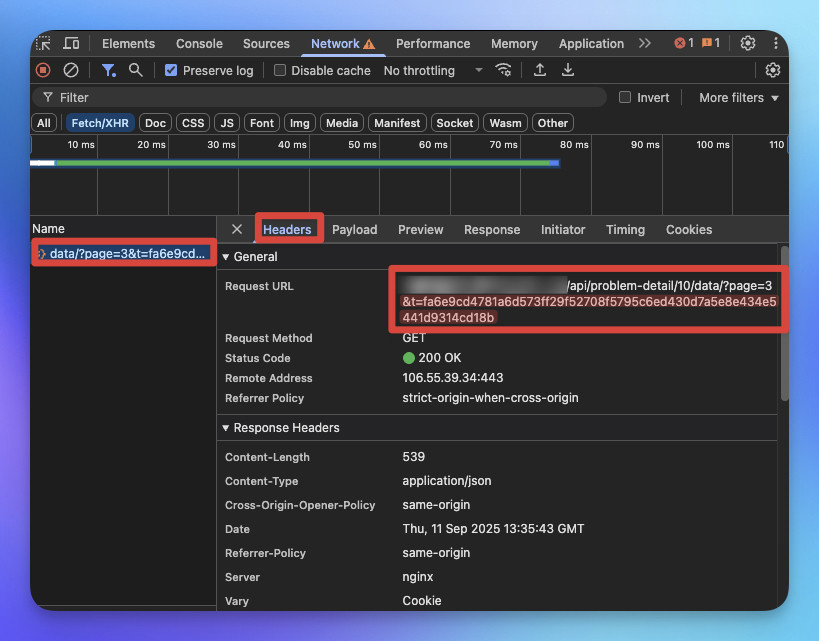Click the application/json content type value
The height and width of the screenshot is (641, 819).
[x=447, y=481]
